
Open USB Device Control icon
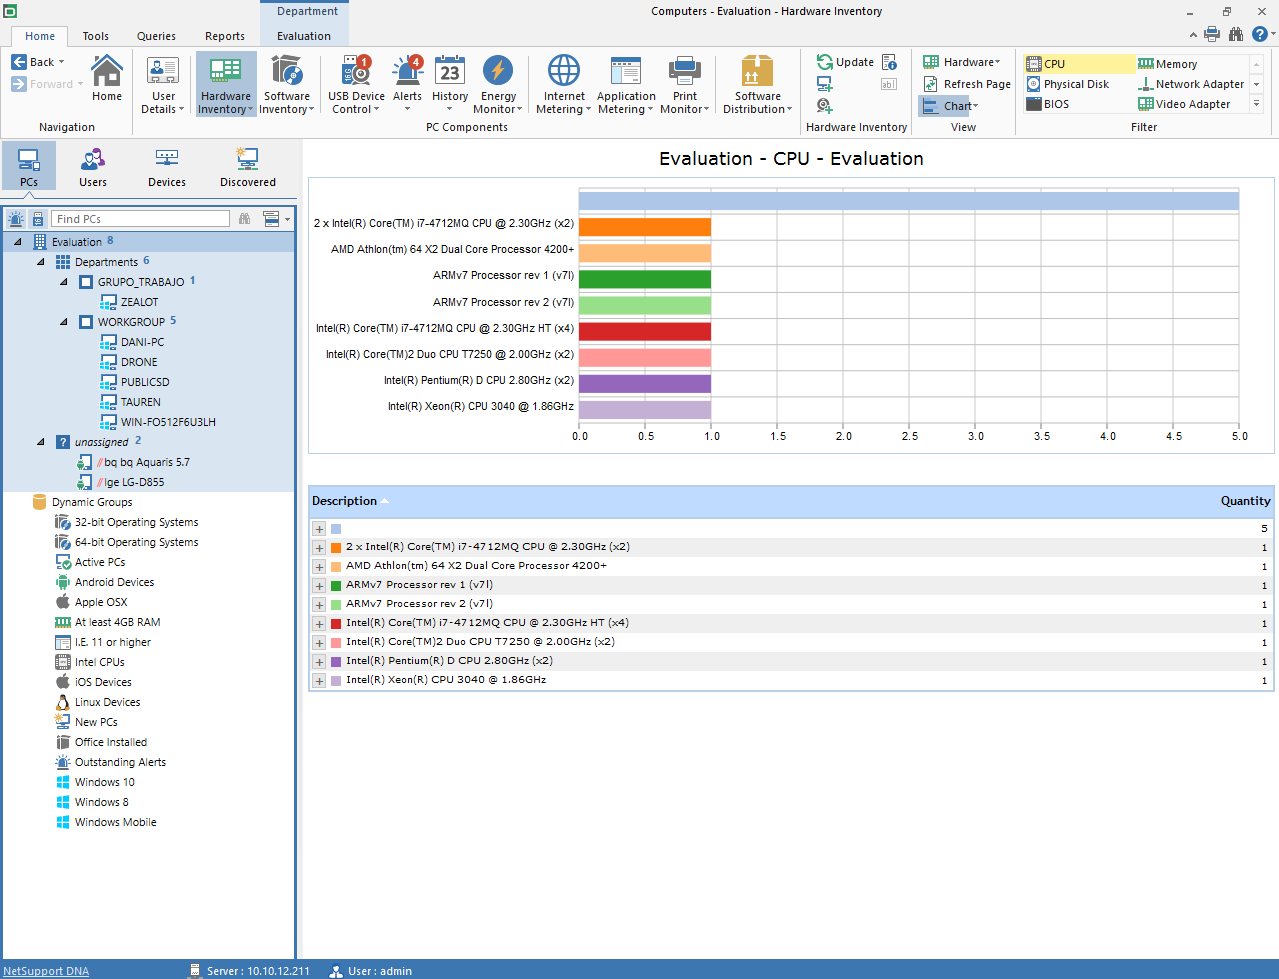(x=356, y=71)
